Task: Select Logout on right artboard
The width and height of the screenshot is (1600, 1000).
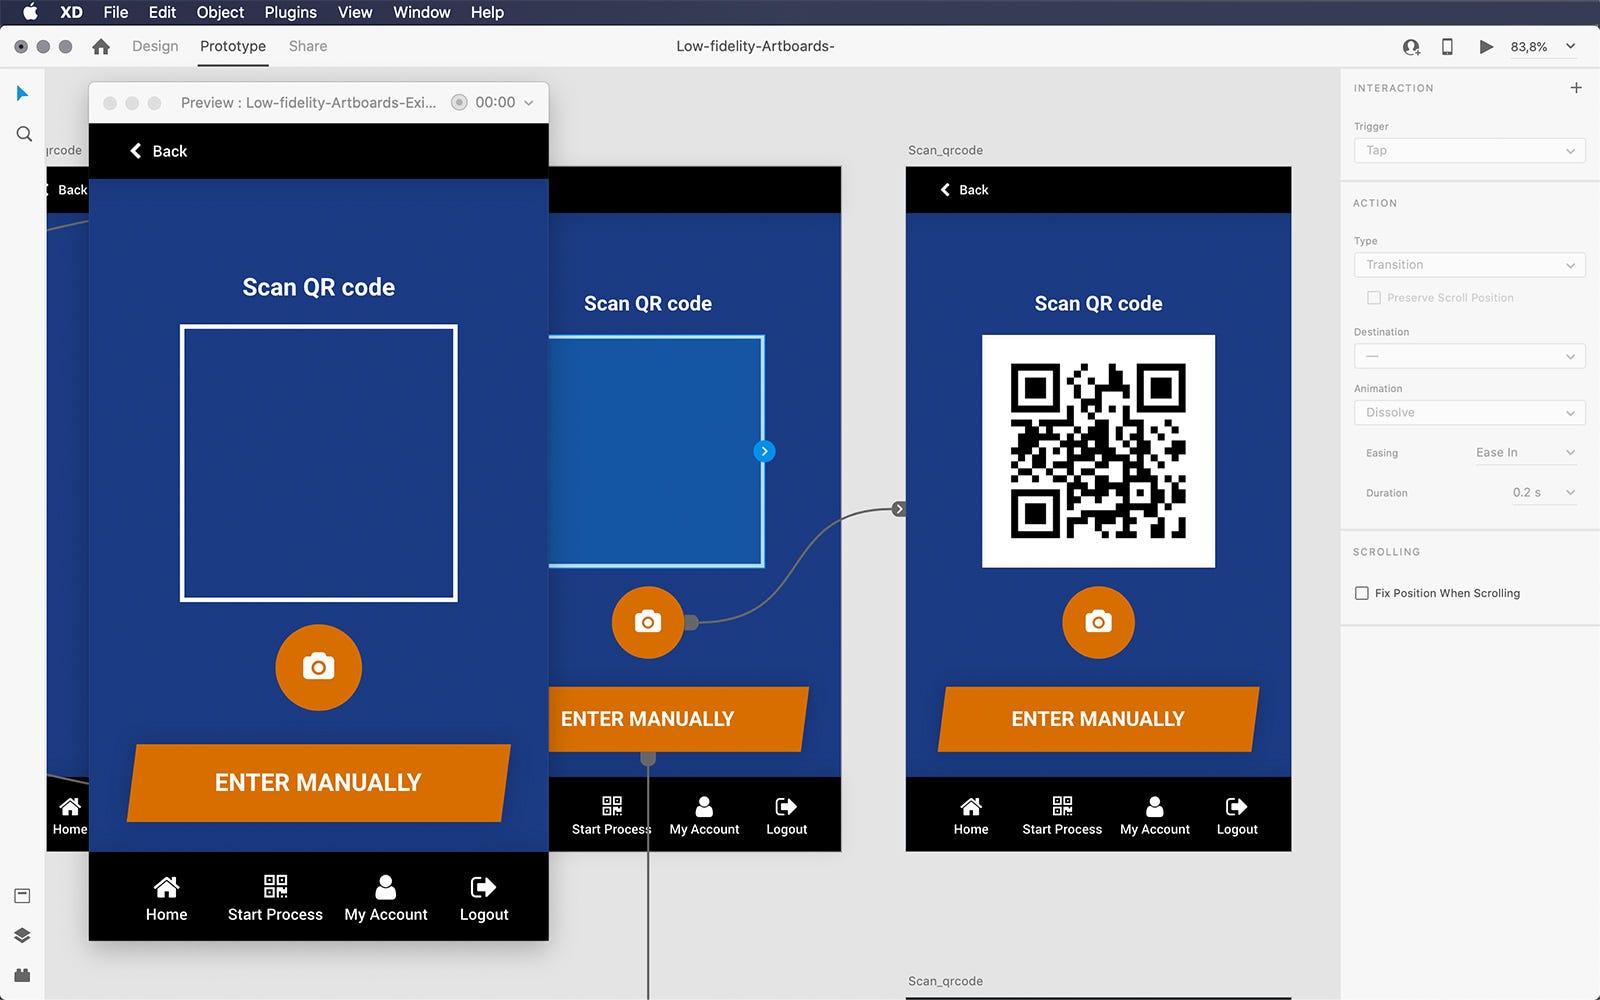Action: click(x=1237, y=816)
